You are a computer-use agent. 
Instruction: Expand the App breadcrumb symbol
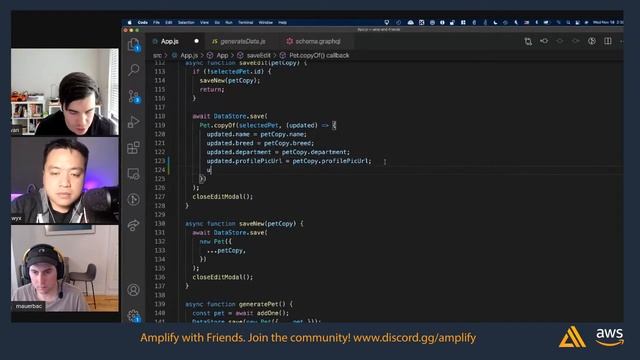pos(222,56)
